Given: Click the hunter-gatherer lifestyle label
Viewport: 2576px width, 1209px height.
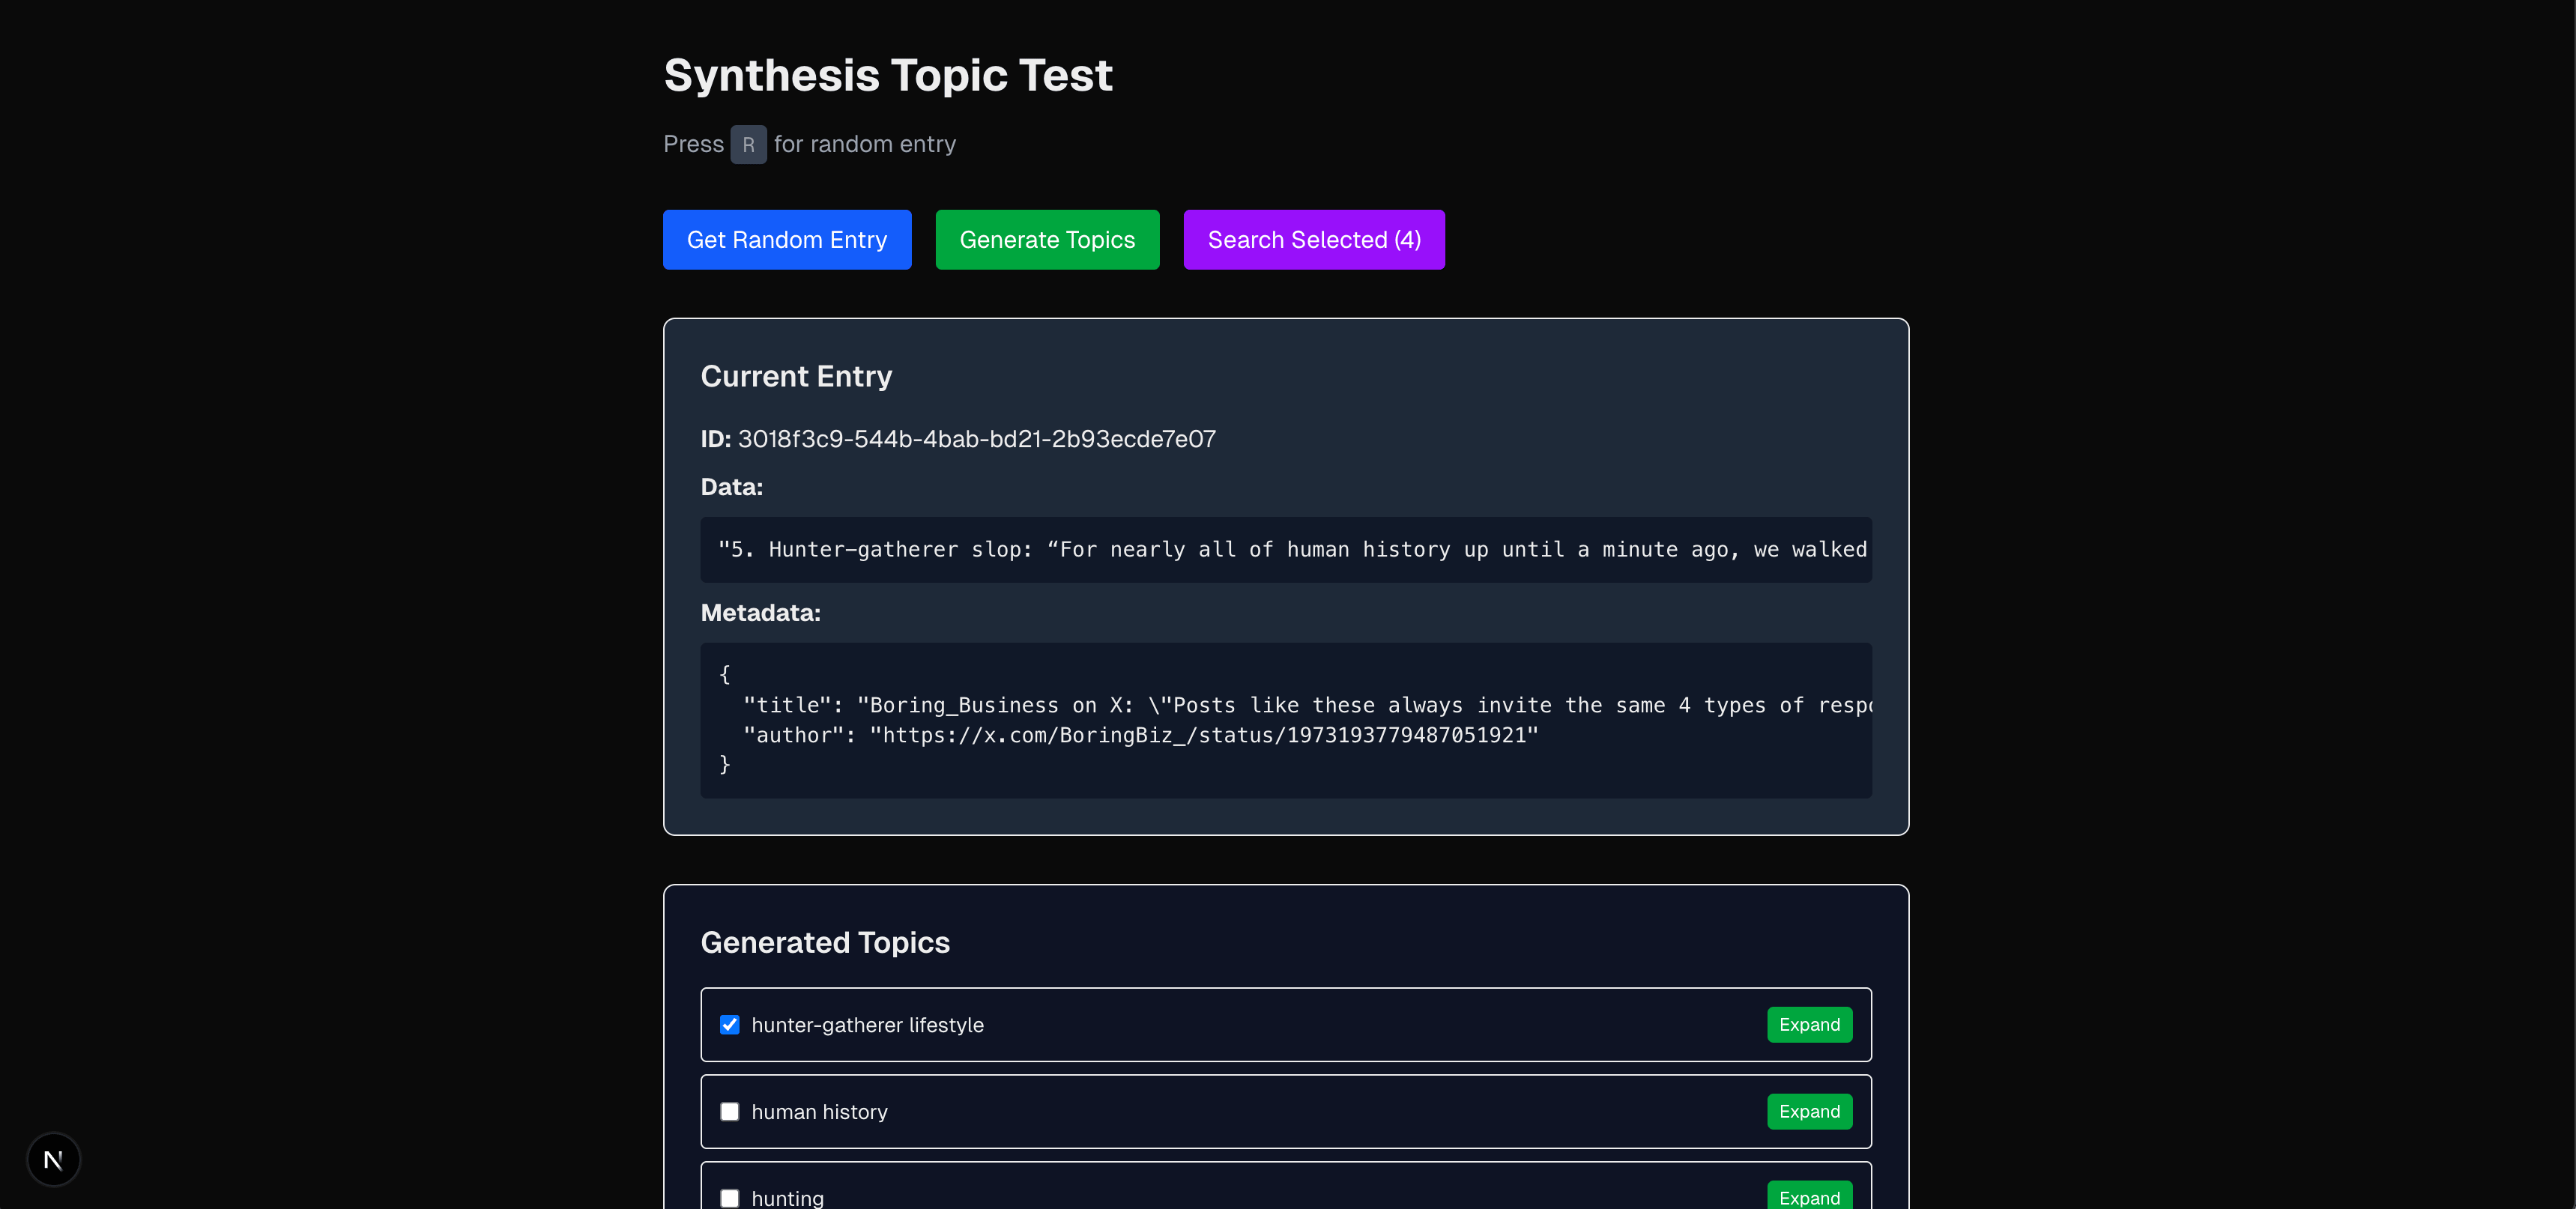Looking at the screenshot, I should pyautogui.click(x=867, y=1025).
